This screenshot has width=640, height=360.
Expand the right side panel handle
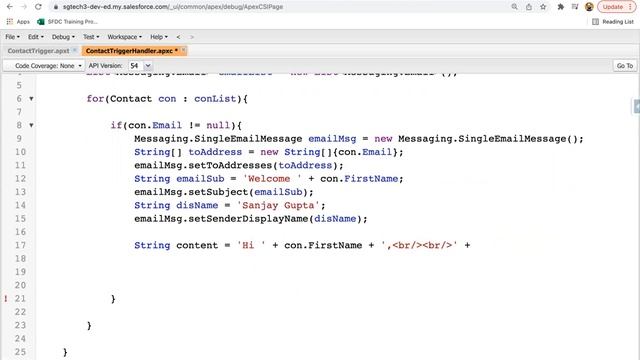click(x=636, y=106)
